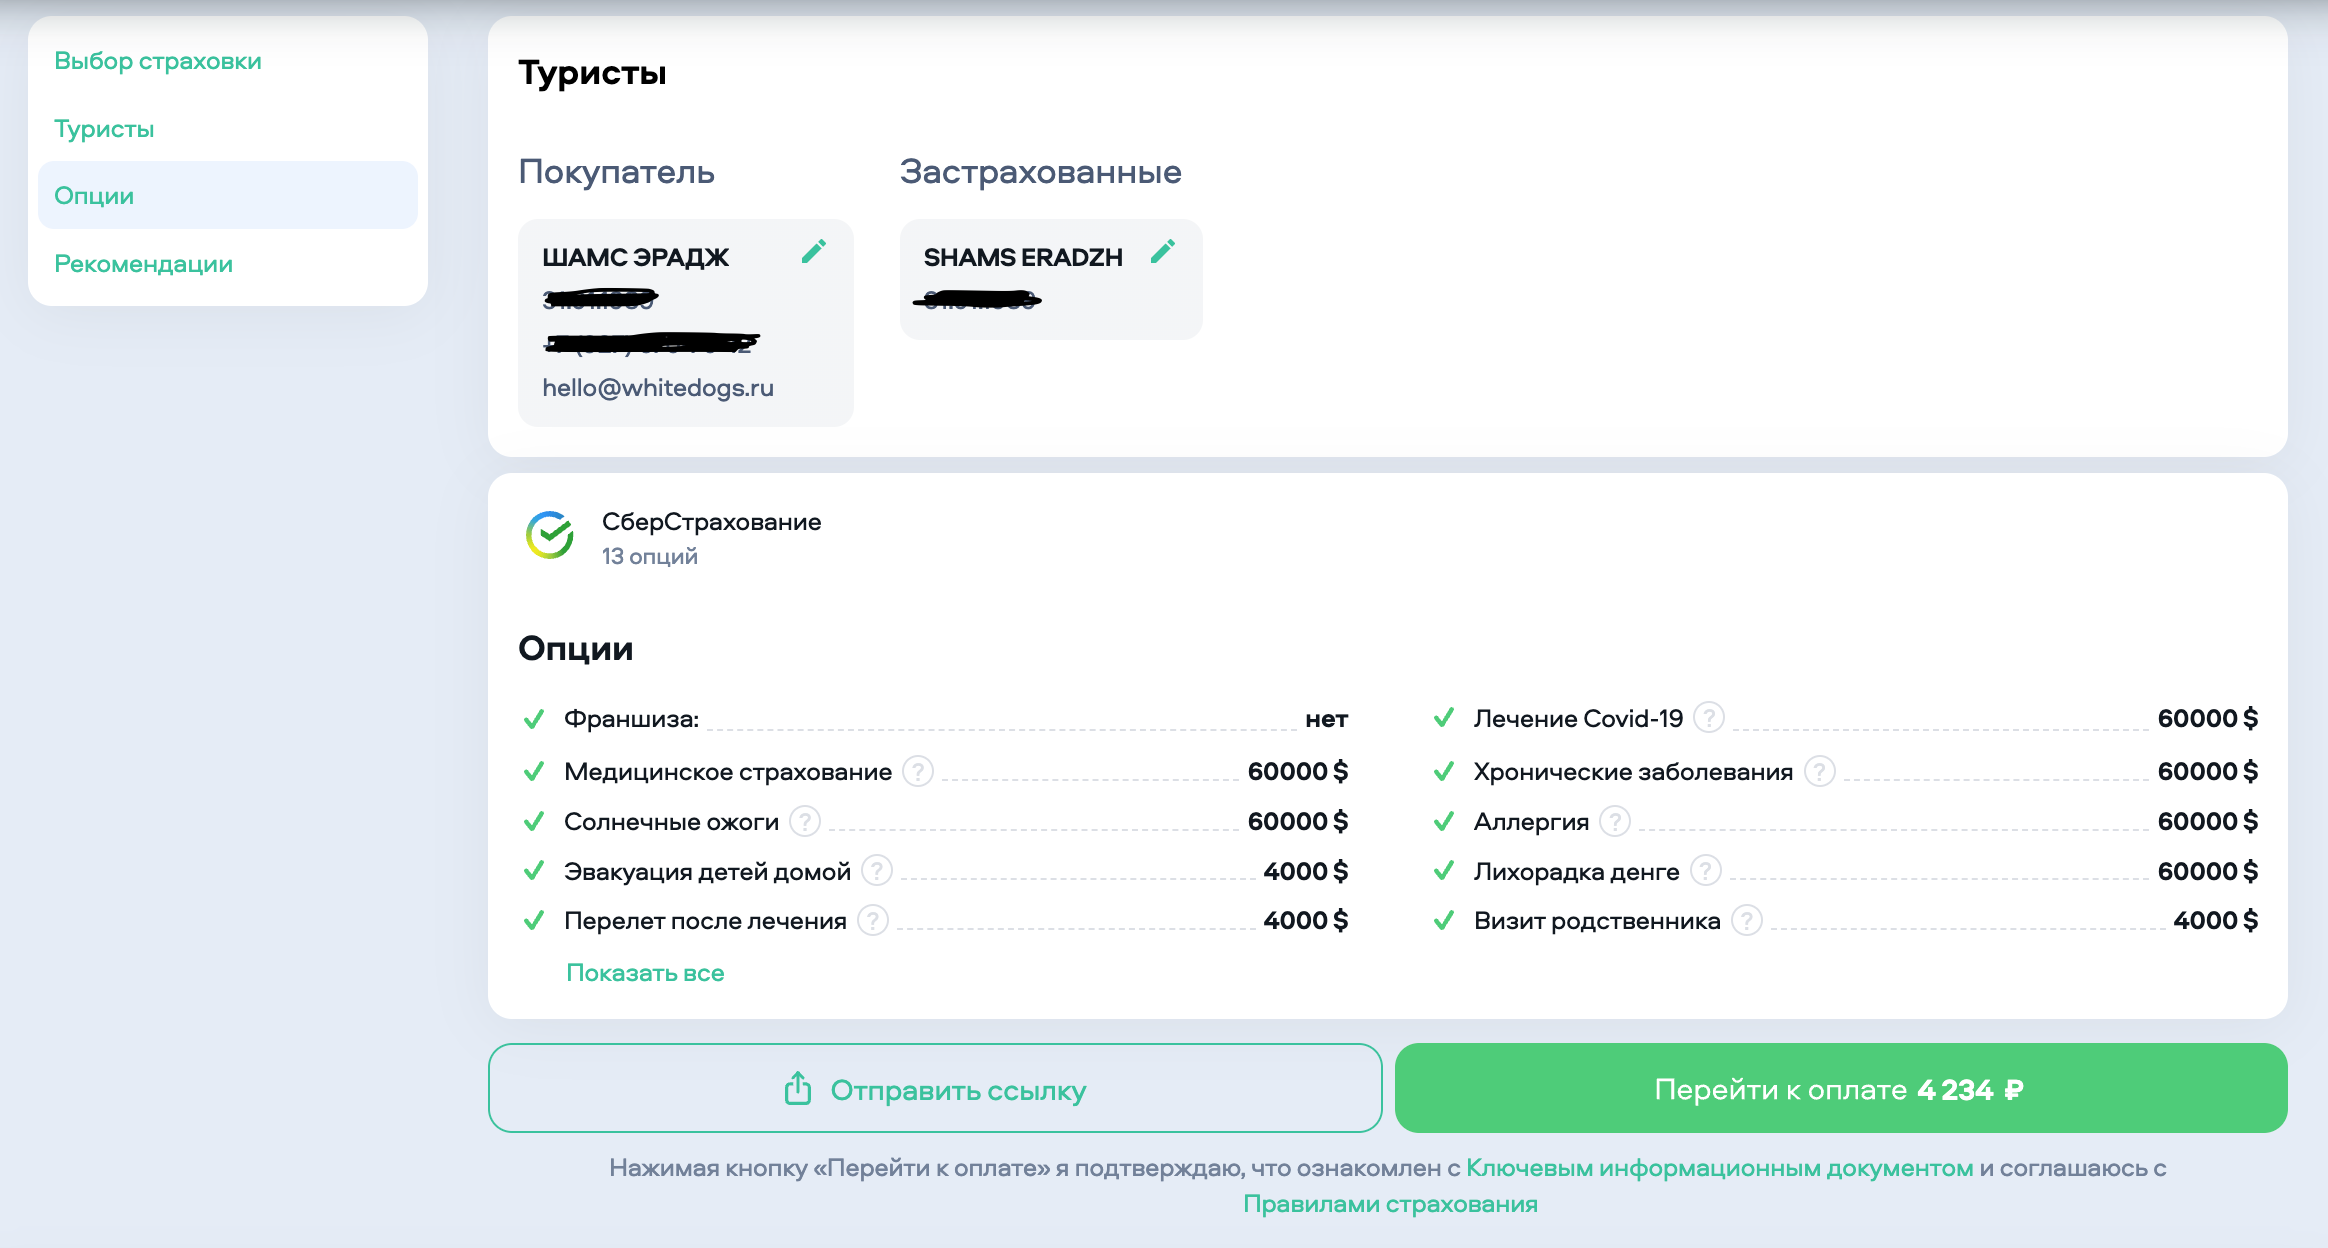Screen dimensions: 2328x1248
Task: Click question mark beside Хронические заболевания
Action: click(x=1819, y=771)
